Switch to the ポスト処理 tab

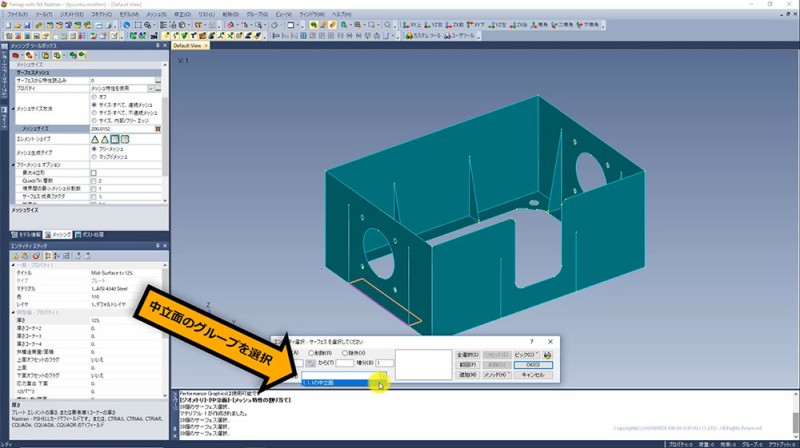[89, 235]
